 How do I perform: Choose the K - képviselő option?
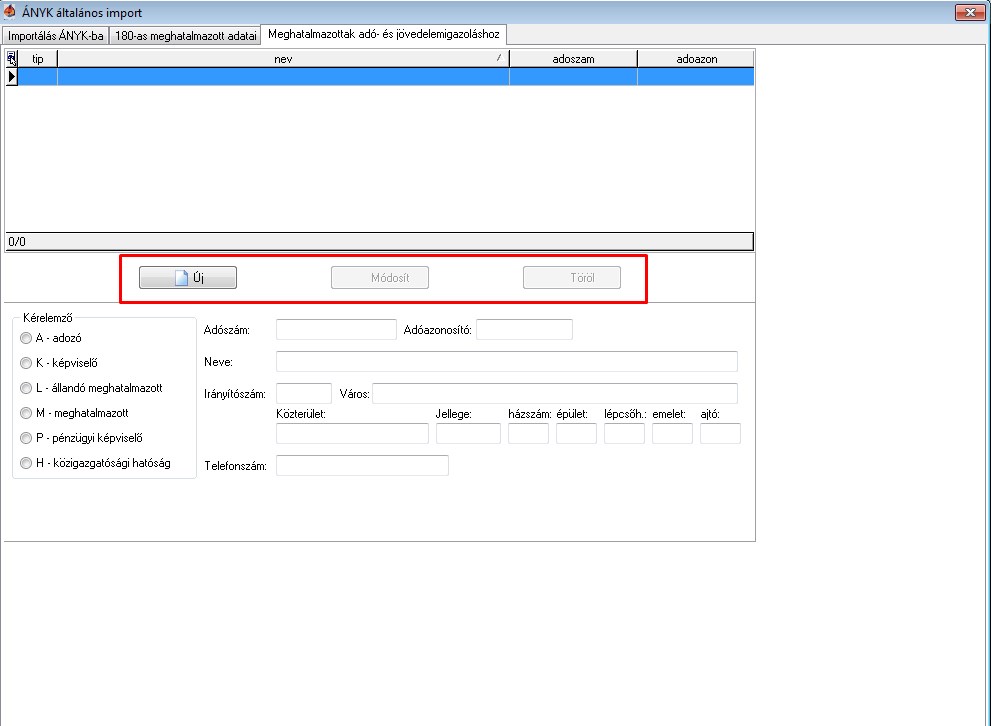(26, 363)
